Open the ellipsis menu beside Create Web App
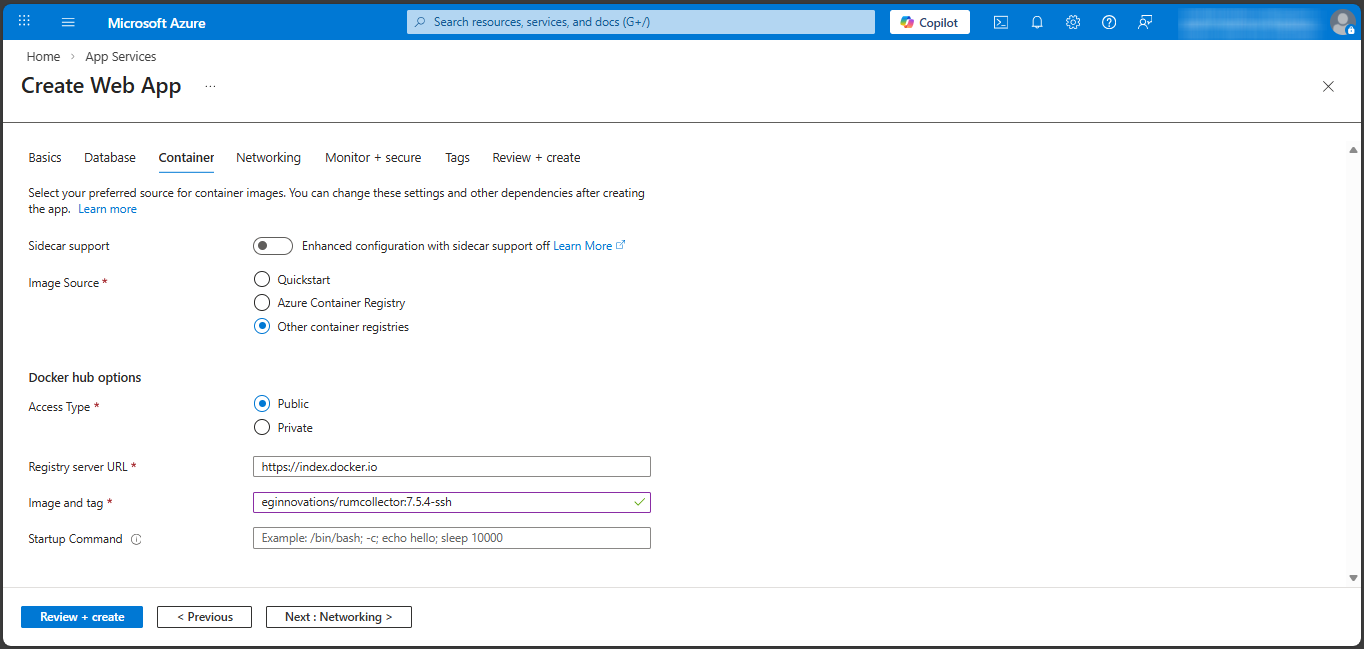Screen dimensions: 1364x649 click(210, 87)
